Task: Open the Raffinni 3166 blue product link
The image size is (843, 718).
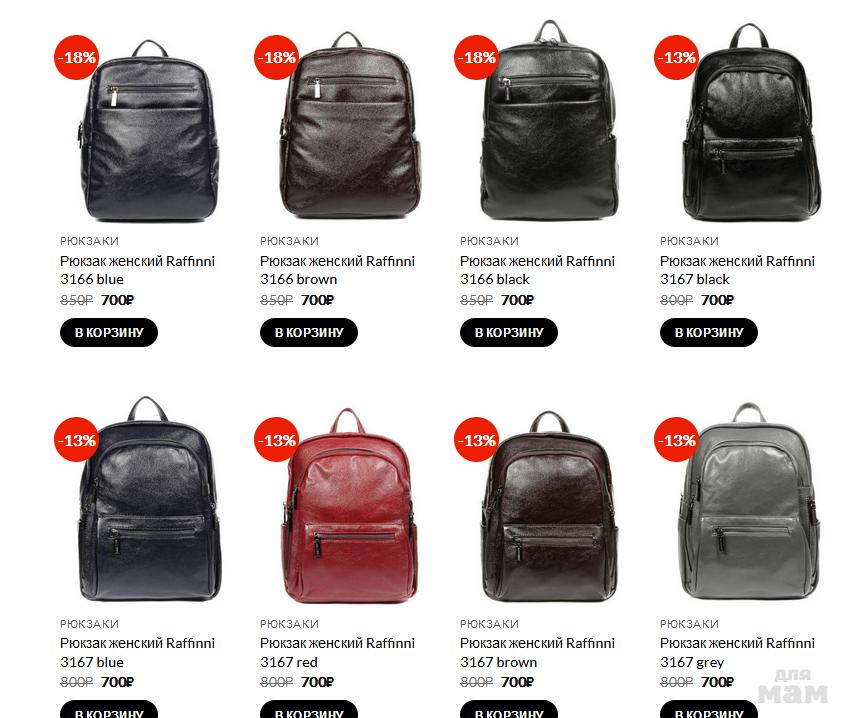Action: pos(137,270)
